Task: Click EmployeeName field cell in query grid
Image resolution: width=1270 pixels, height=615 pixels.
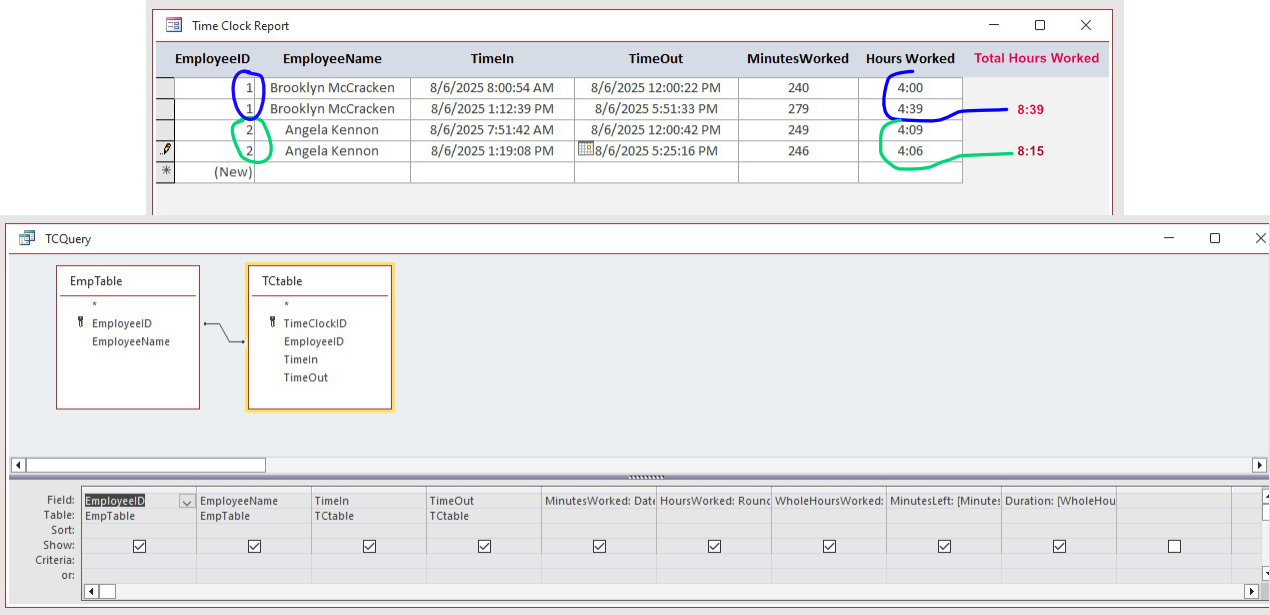Action: click(x=254, y=501)
